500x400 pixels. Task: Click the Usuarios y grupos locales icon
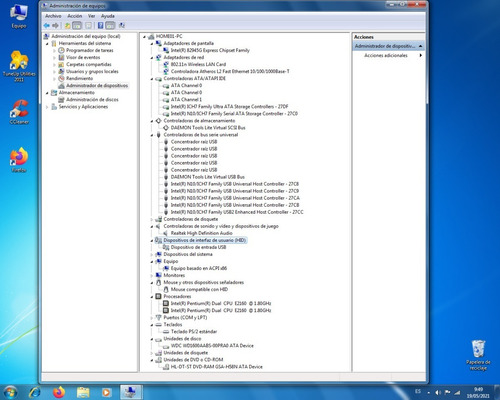tap(61, 71)
